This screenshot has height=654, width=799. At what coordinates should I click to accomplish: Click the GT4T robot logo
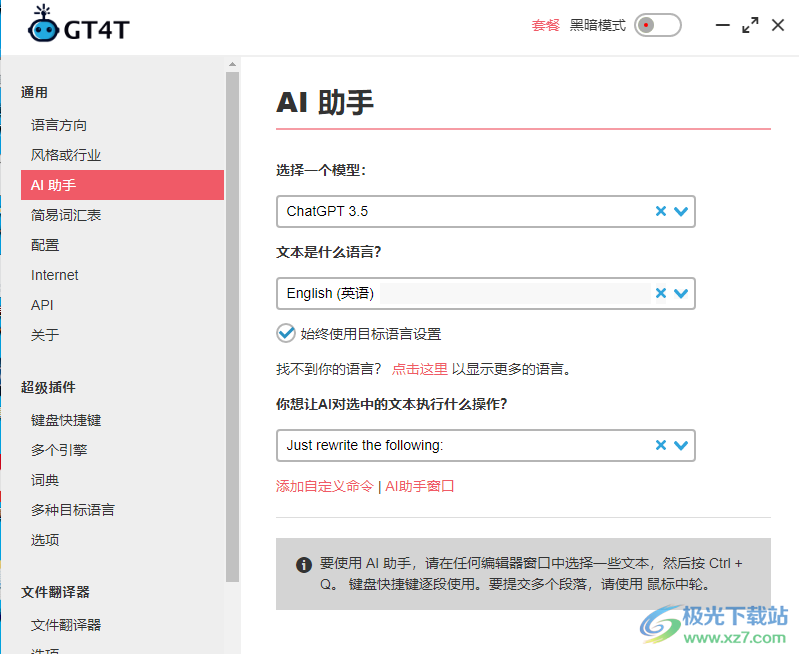click(x=44, y=24)
